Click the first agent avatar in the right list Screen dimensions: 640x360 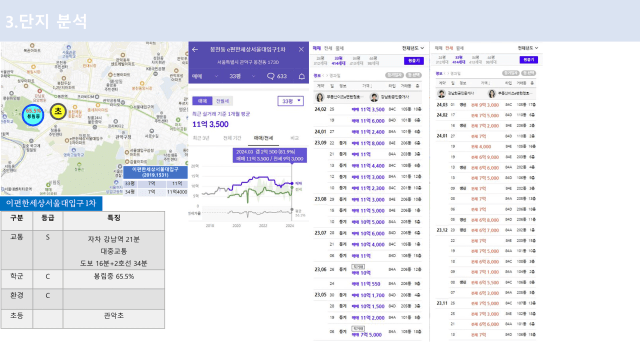click(x=441, y=94)
